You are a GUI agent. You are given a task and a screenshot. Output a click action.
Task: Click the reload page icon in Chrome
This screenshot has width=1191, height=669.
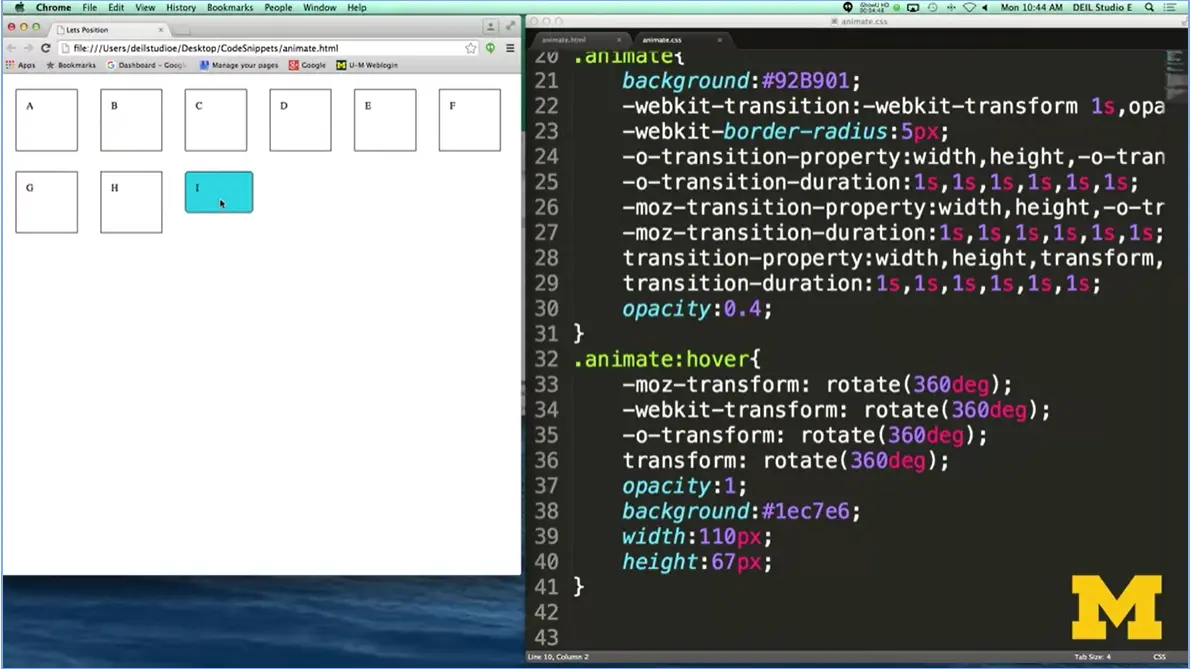click(46, 47)
